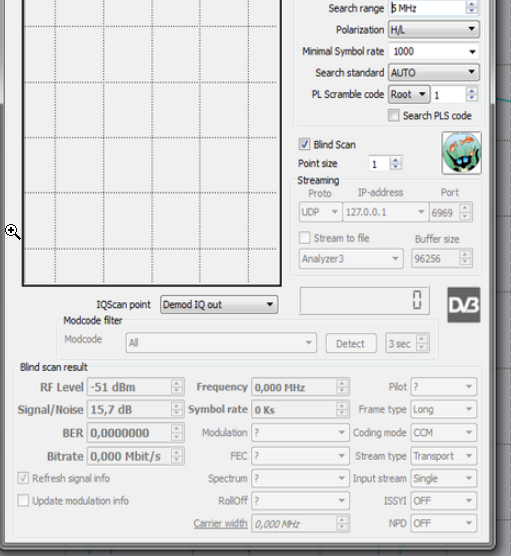Enable the Search PLS code checkbox

tap(393, 116)
